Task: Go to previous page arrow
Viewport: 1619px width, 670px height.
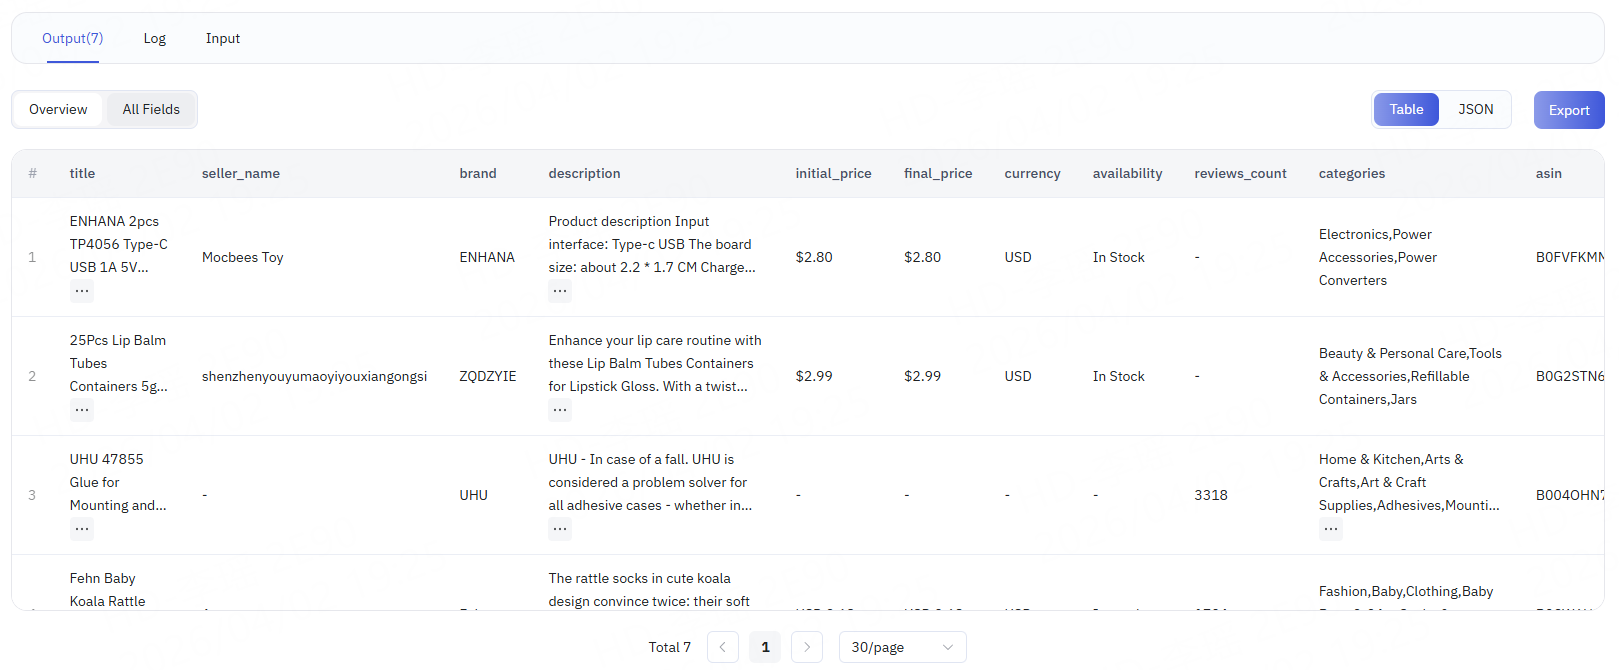Action: point(723,647)
